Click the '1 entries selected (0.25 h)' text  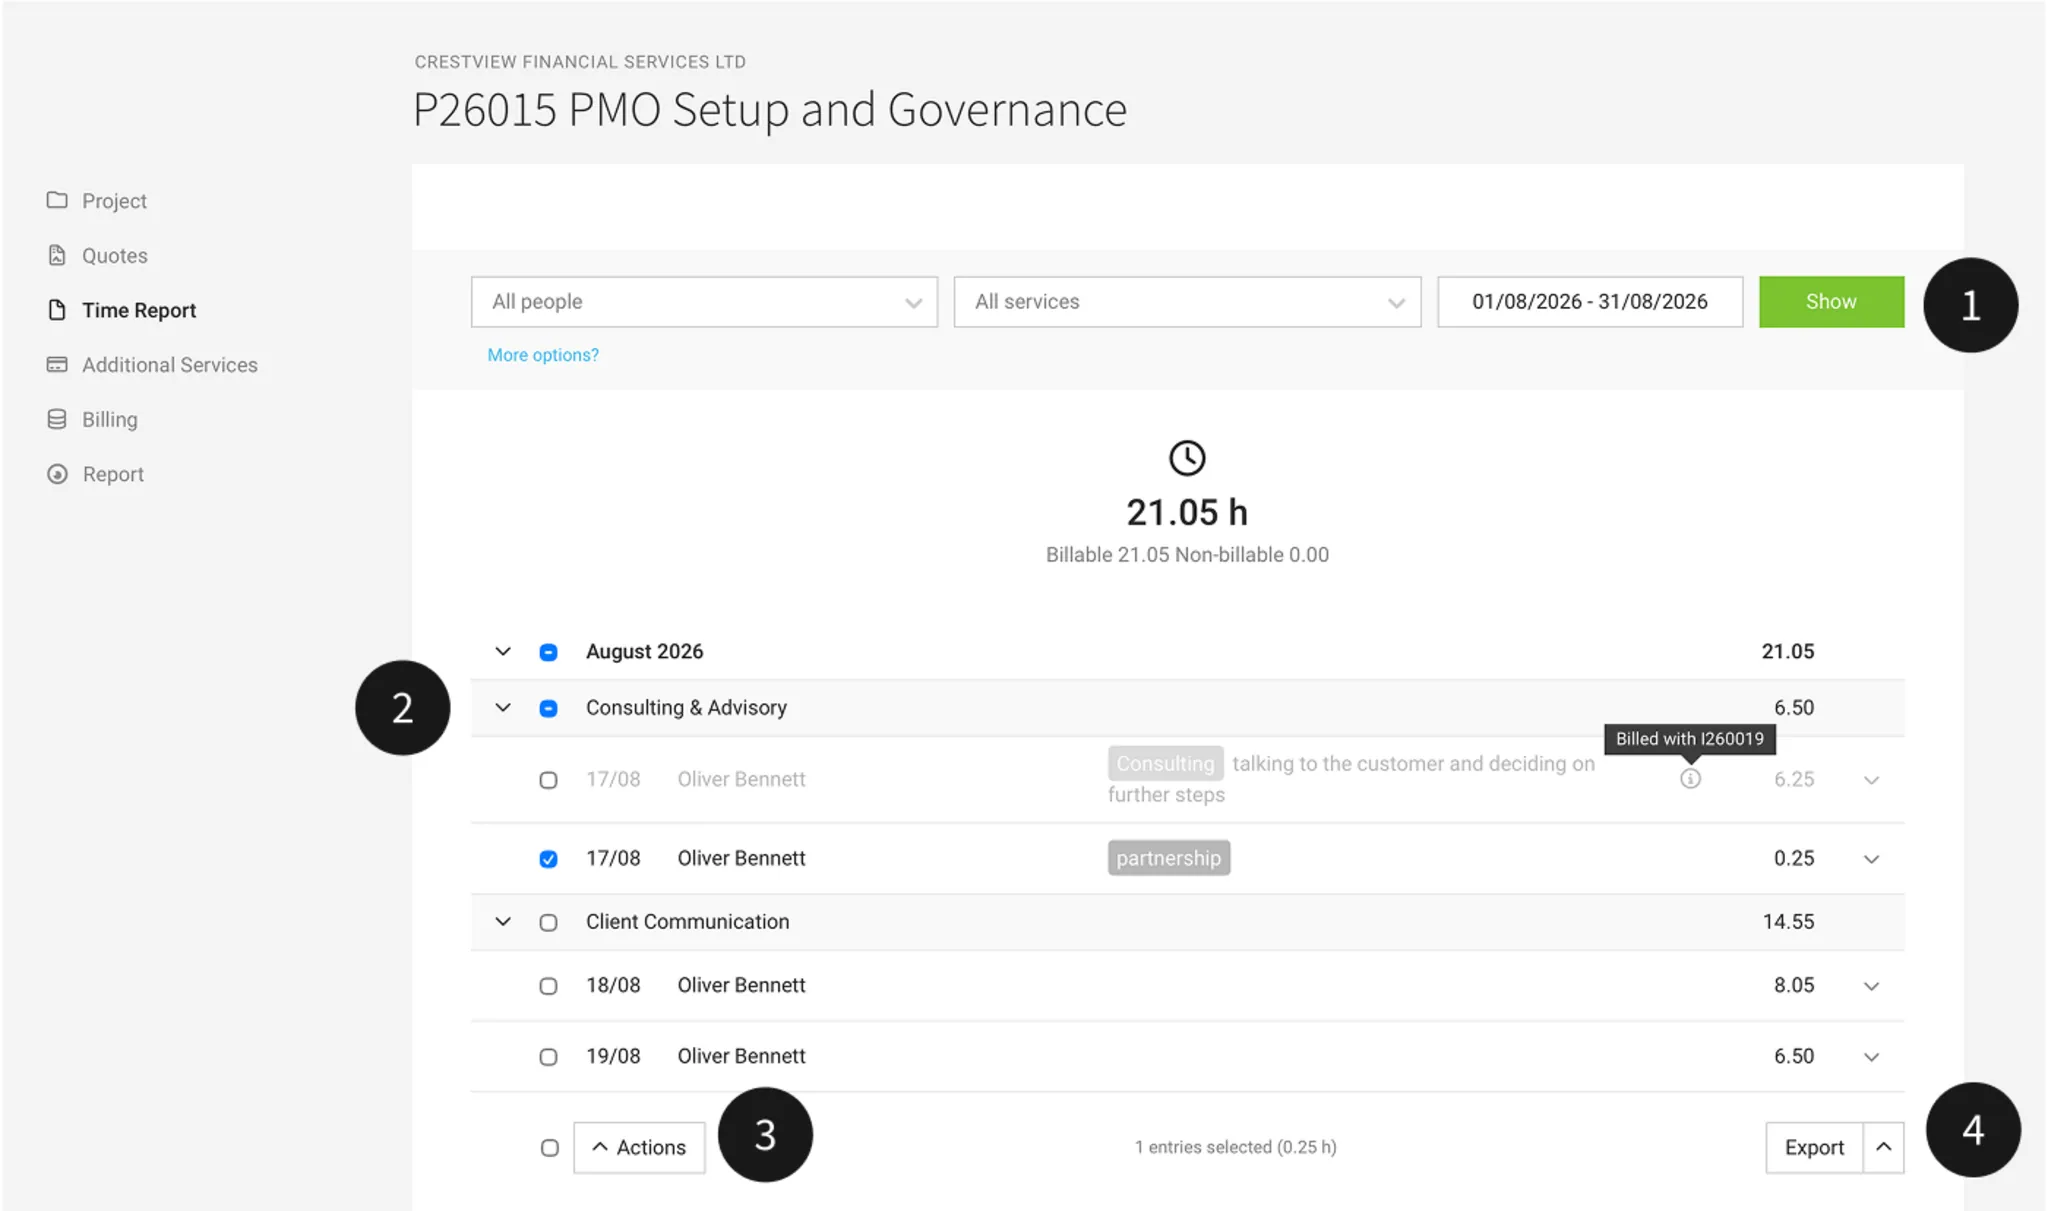tap(1235, 1147)
